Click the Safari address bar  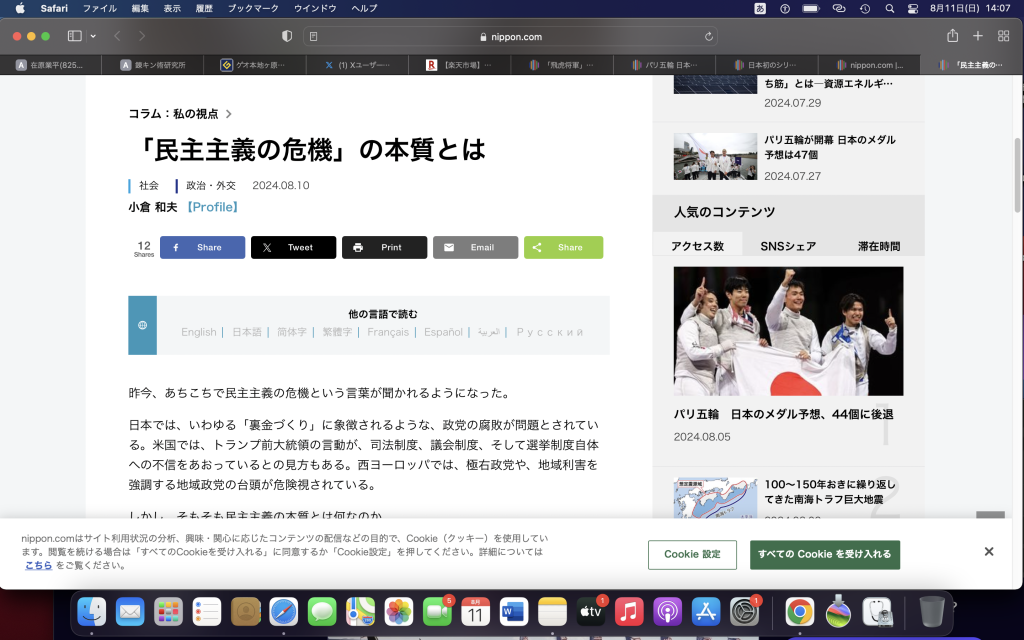512,36
